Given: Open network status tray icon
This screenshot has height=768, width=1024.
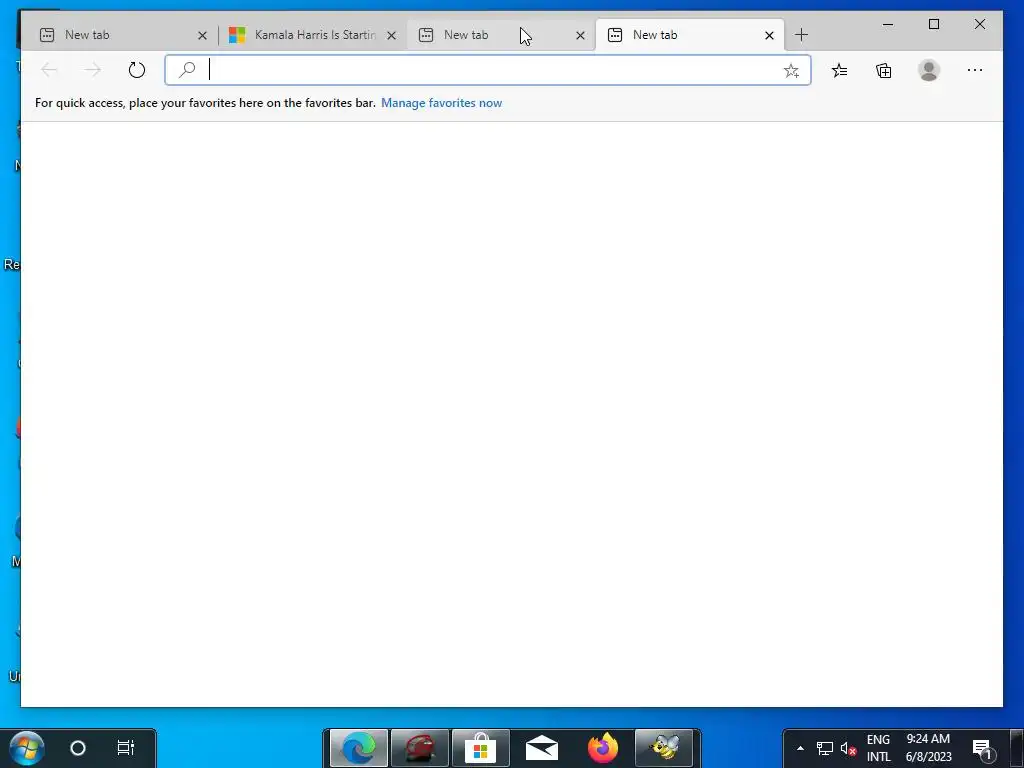Looking at the screenshot, I should (825, 748).
